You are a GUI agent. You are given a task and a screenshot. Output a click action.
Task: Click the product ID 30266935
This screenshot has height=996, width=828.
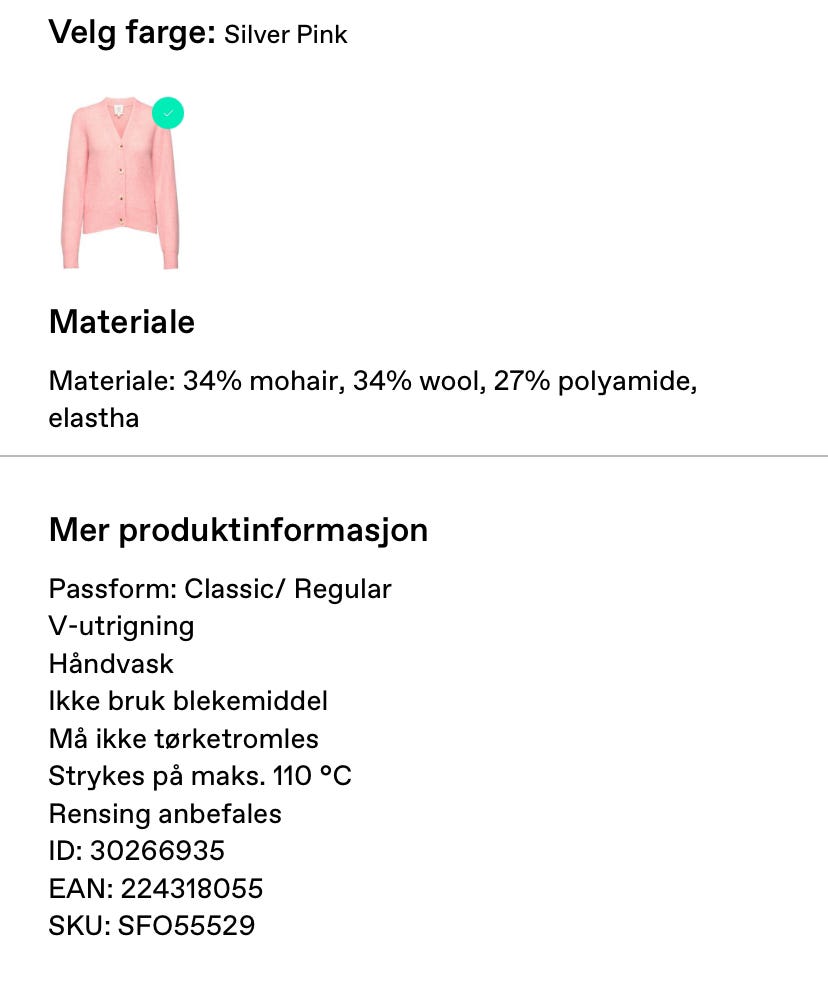point(137,851)
